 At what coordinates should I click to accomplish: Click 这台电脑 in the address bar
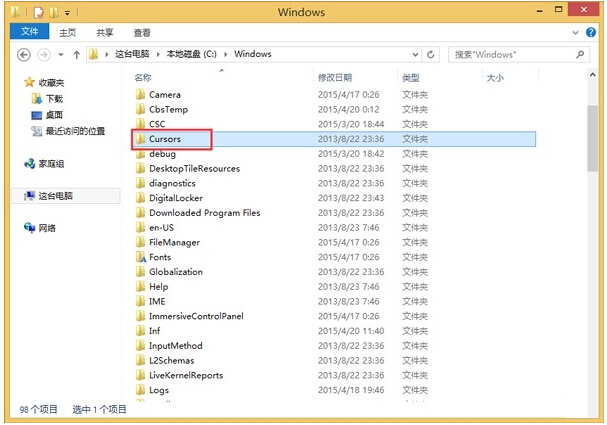coord(132,54)
